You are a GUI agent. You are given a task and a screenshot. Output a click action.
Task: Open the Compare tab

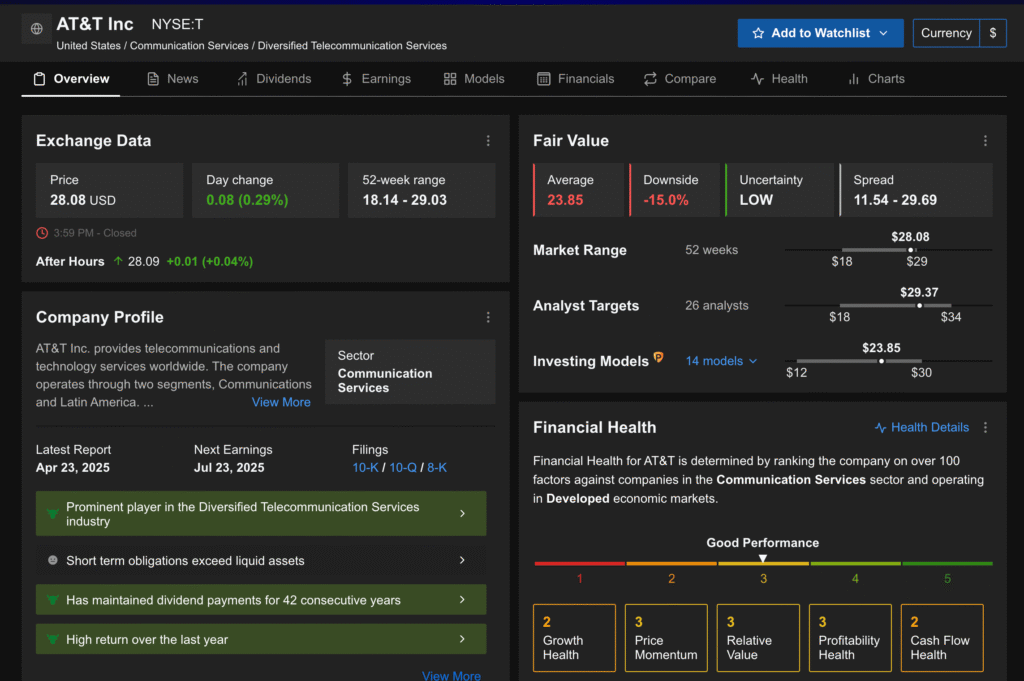680,79
